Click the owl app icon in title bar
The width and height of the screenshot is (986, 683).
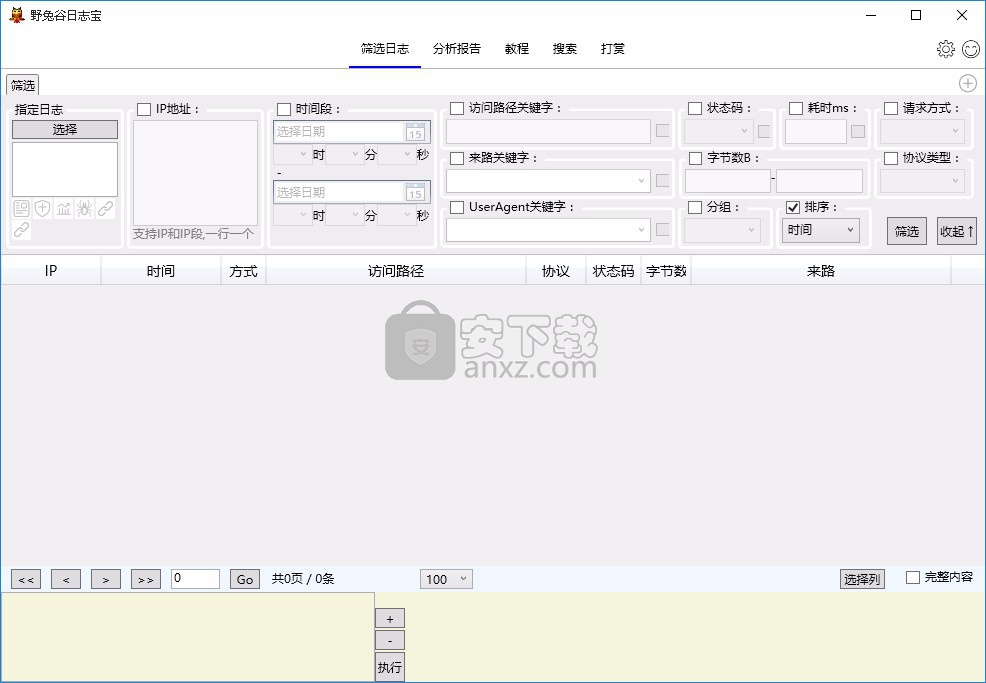[x=16, y=15]
